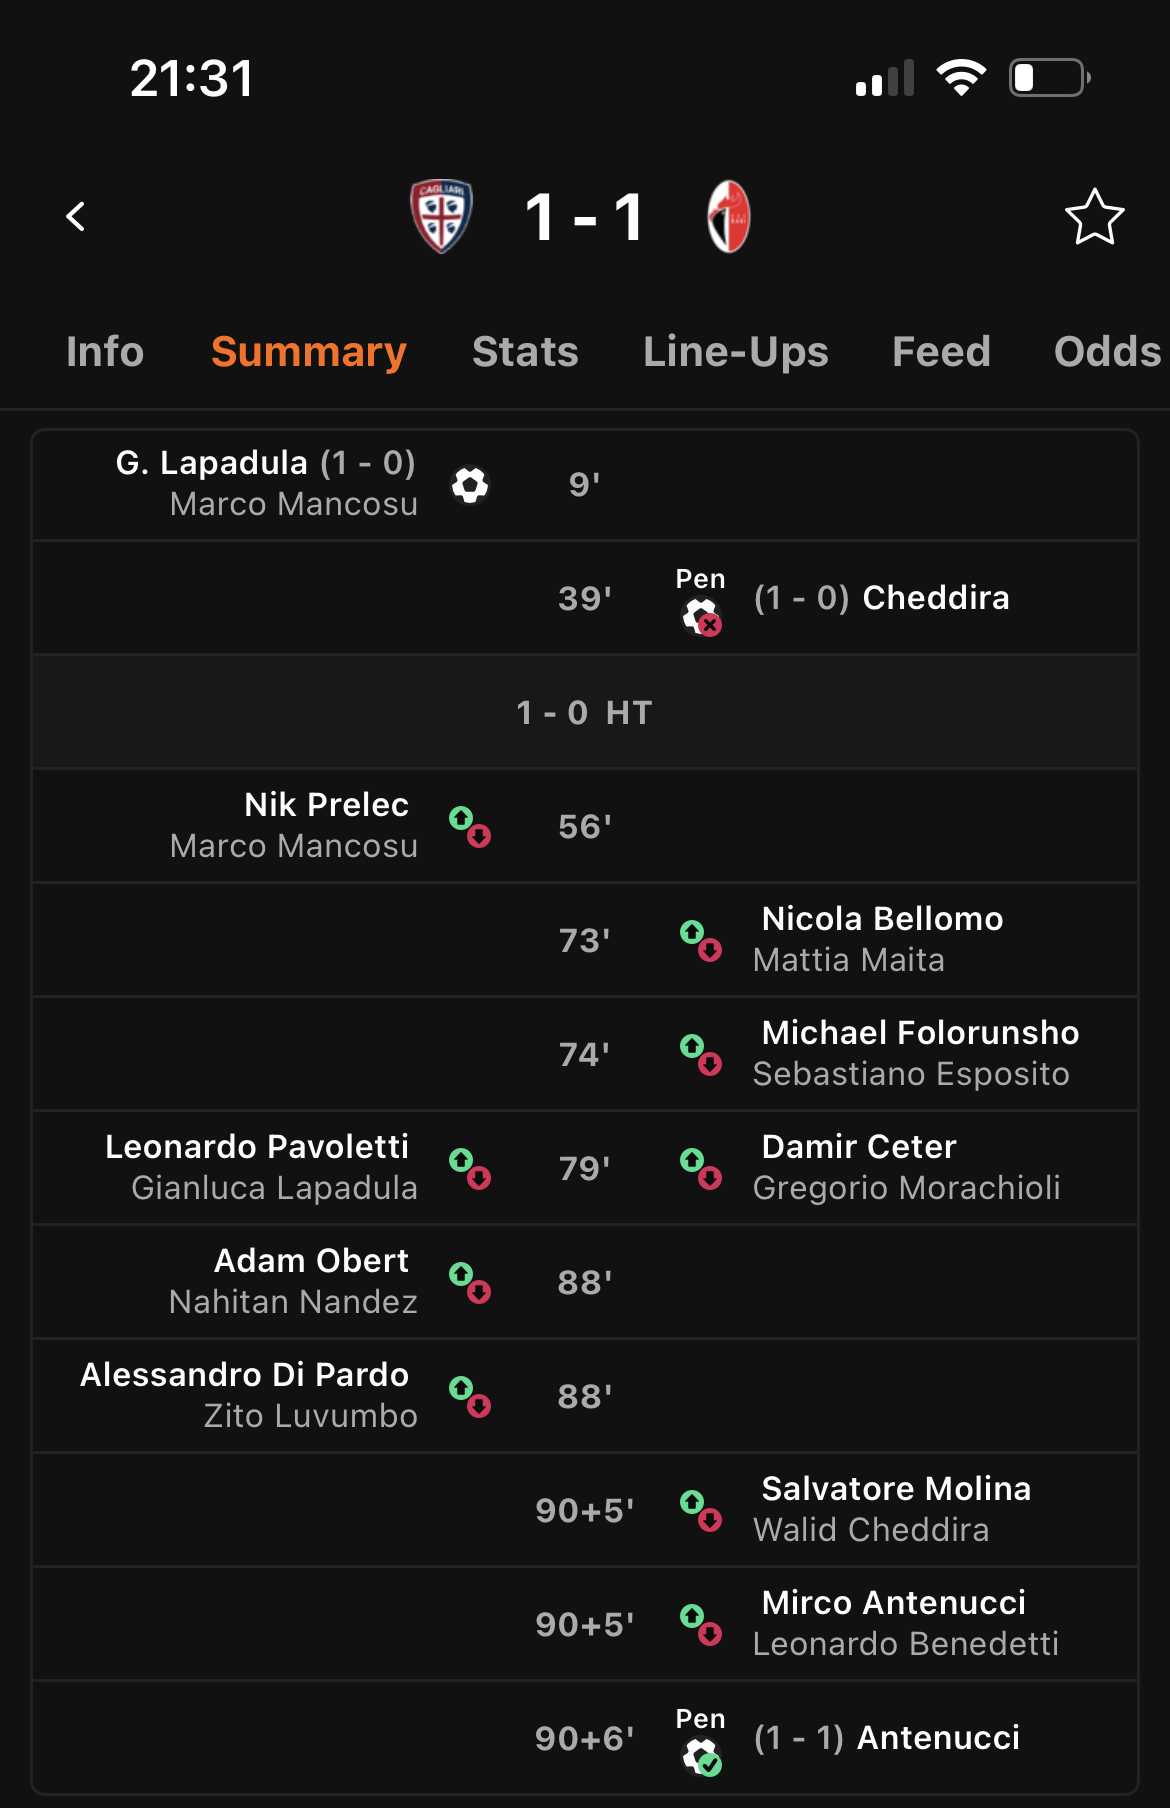Tap the back arrow icon
Image resolution: width=1170 pixels, height=1808 pixels.
(x=76, y=216)
